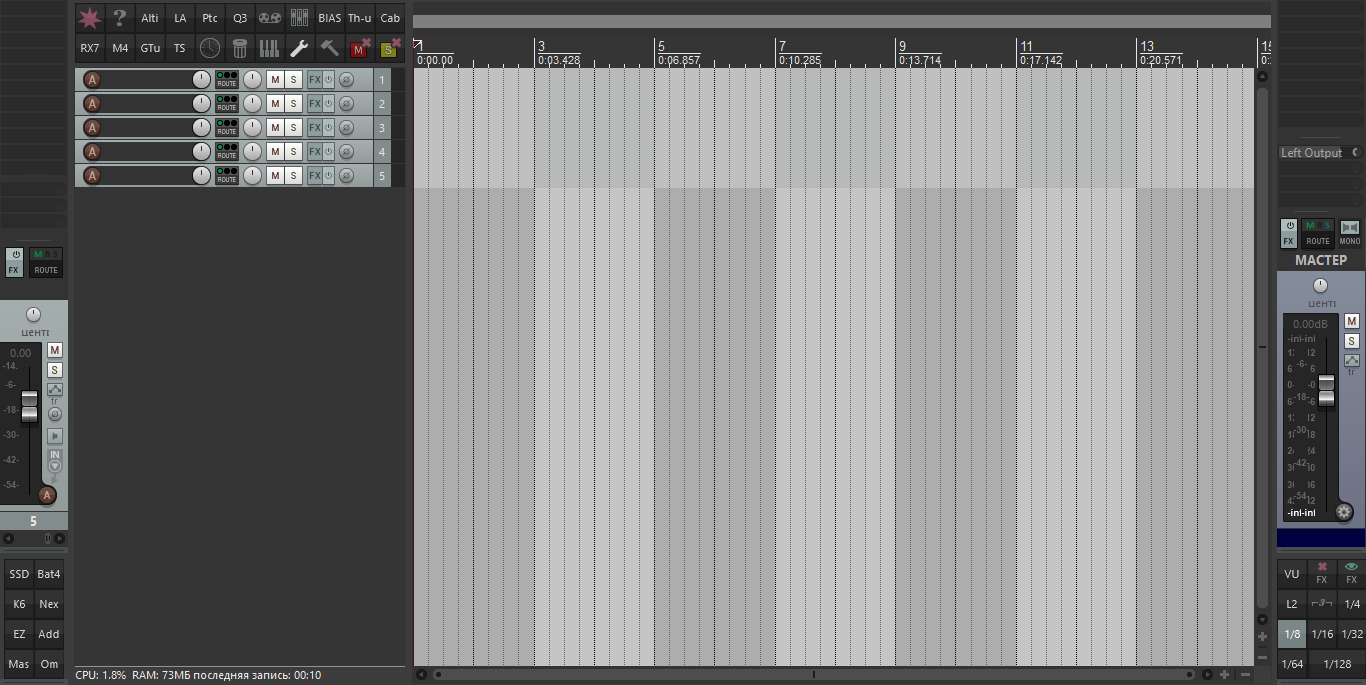Open master track ROUTE settings

click(x=1318, y=234)
